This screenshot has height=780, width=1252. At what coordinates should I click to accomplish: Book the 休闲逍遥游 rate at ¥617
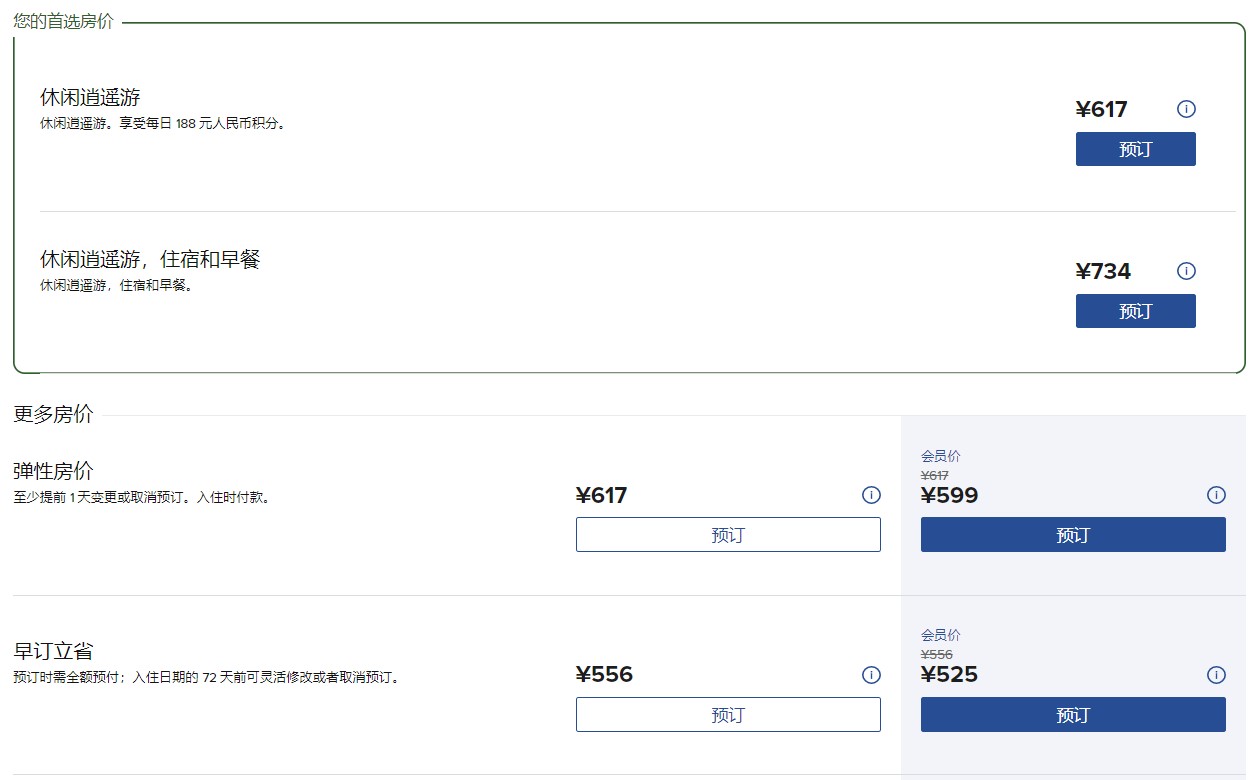1135,149
